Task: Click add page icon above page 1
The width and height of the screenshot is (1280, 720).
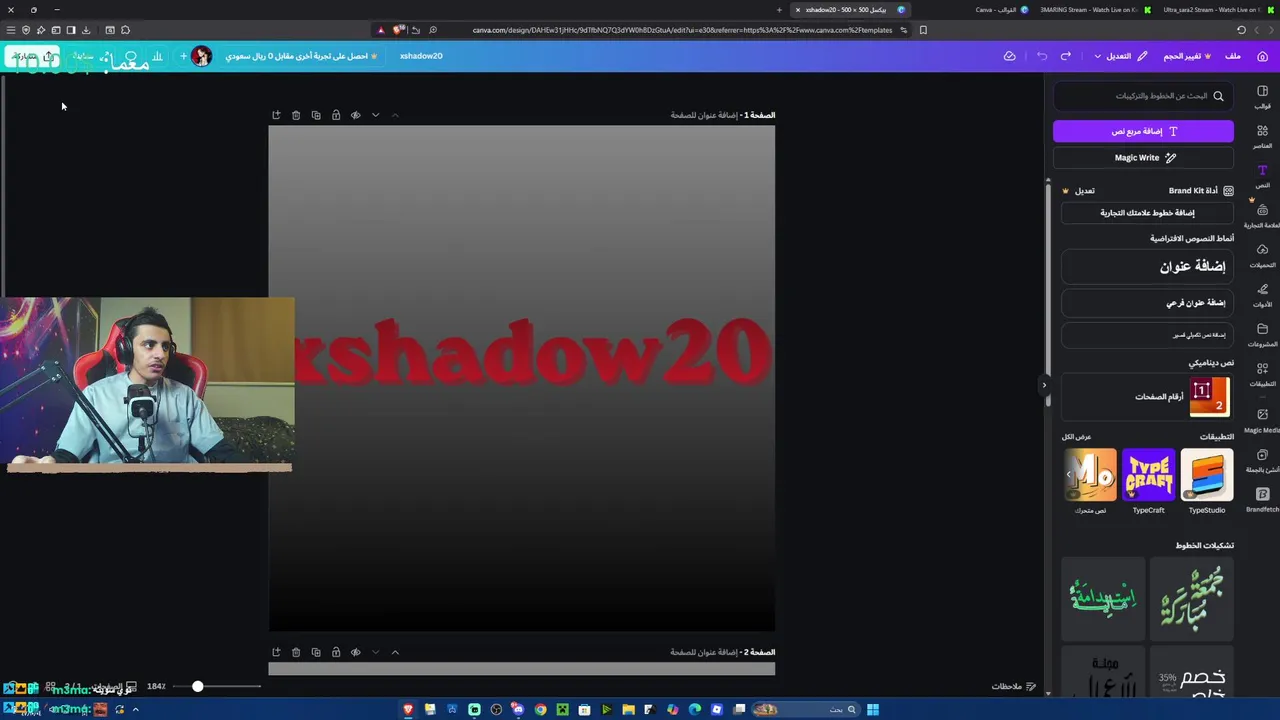Action: tap(276, 115)
